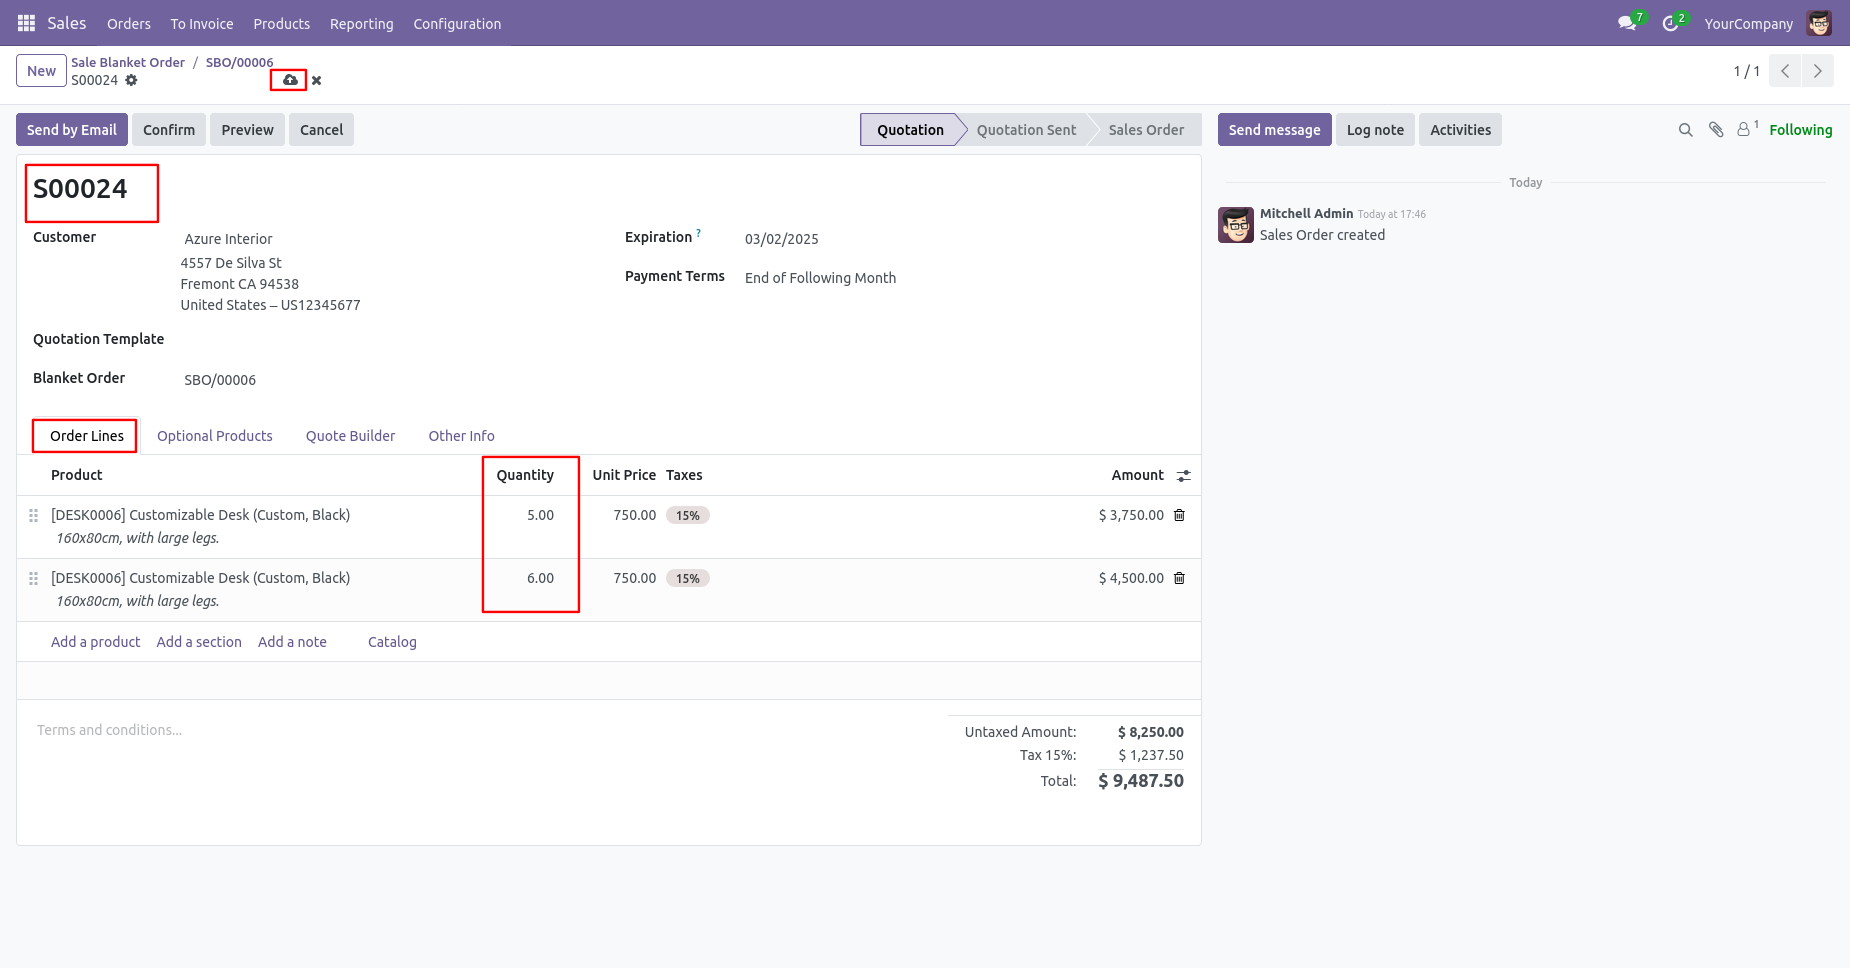The height and width of the screenshot is (968, 1850).
Task: Set status to Quotation Sent
Action: pyautogui.click(x=1026, y=130)
